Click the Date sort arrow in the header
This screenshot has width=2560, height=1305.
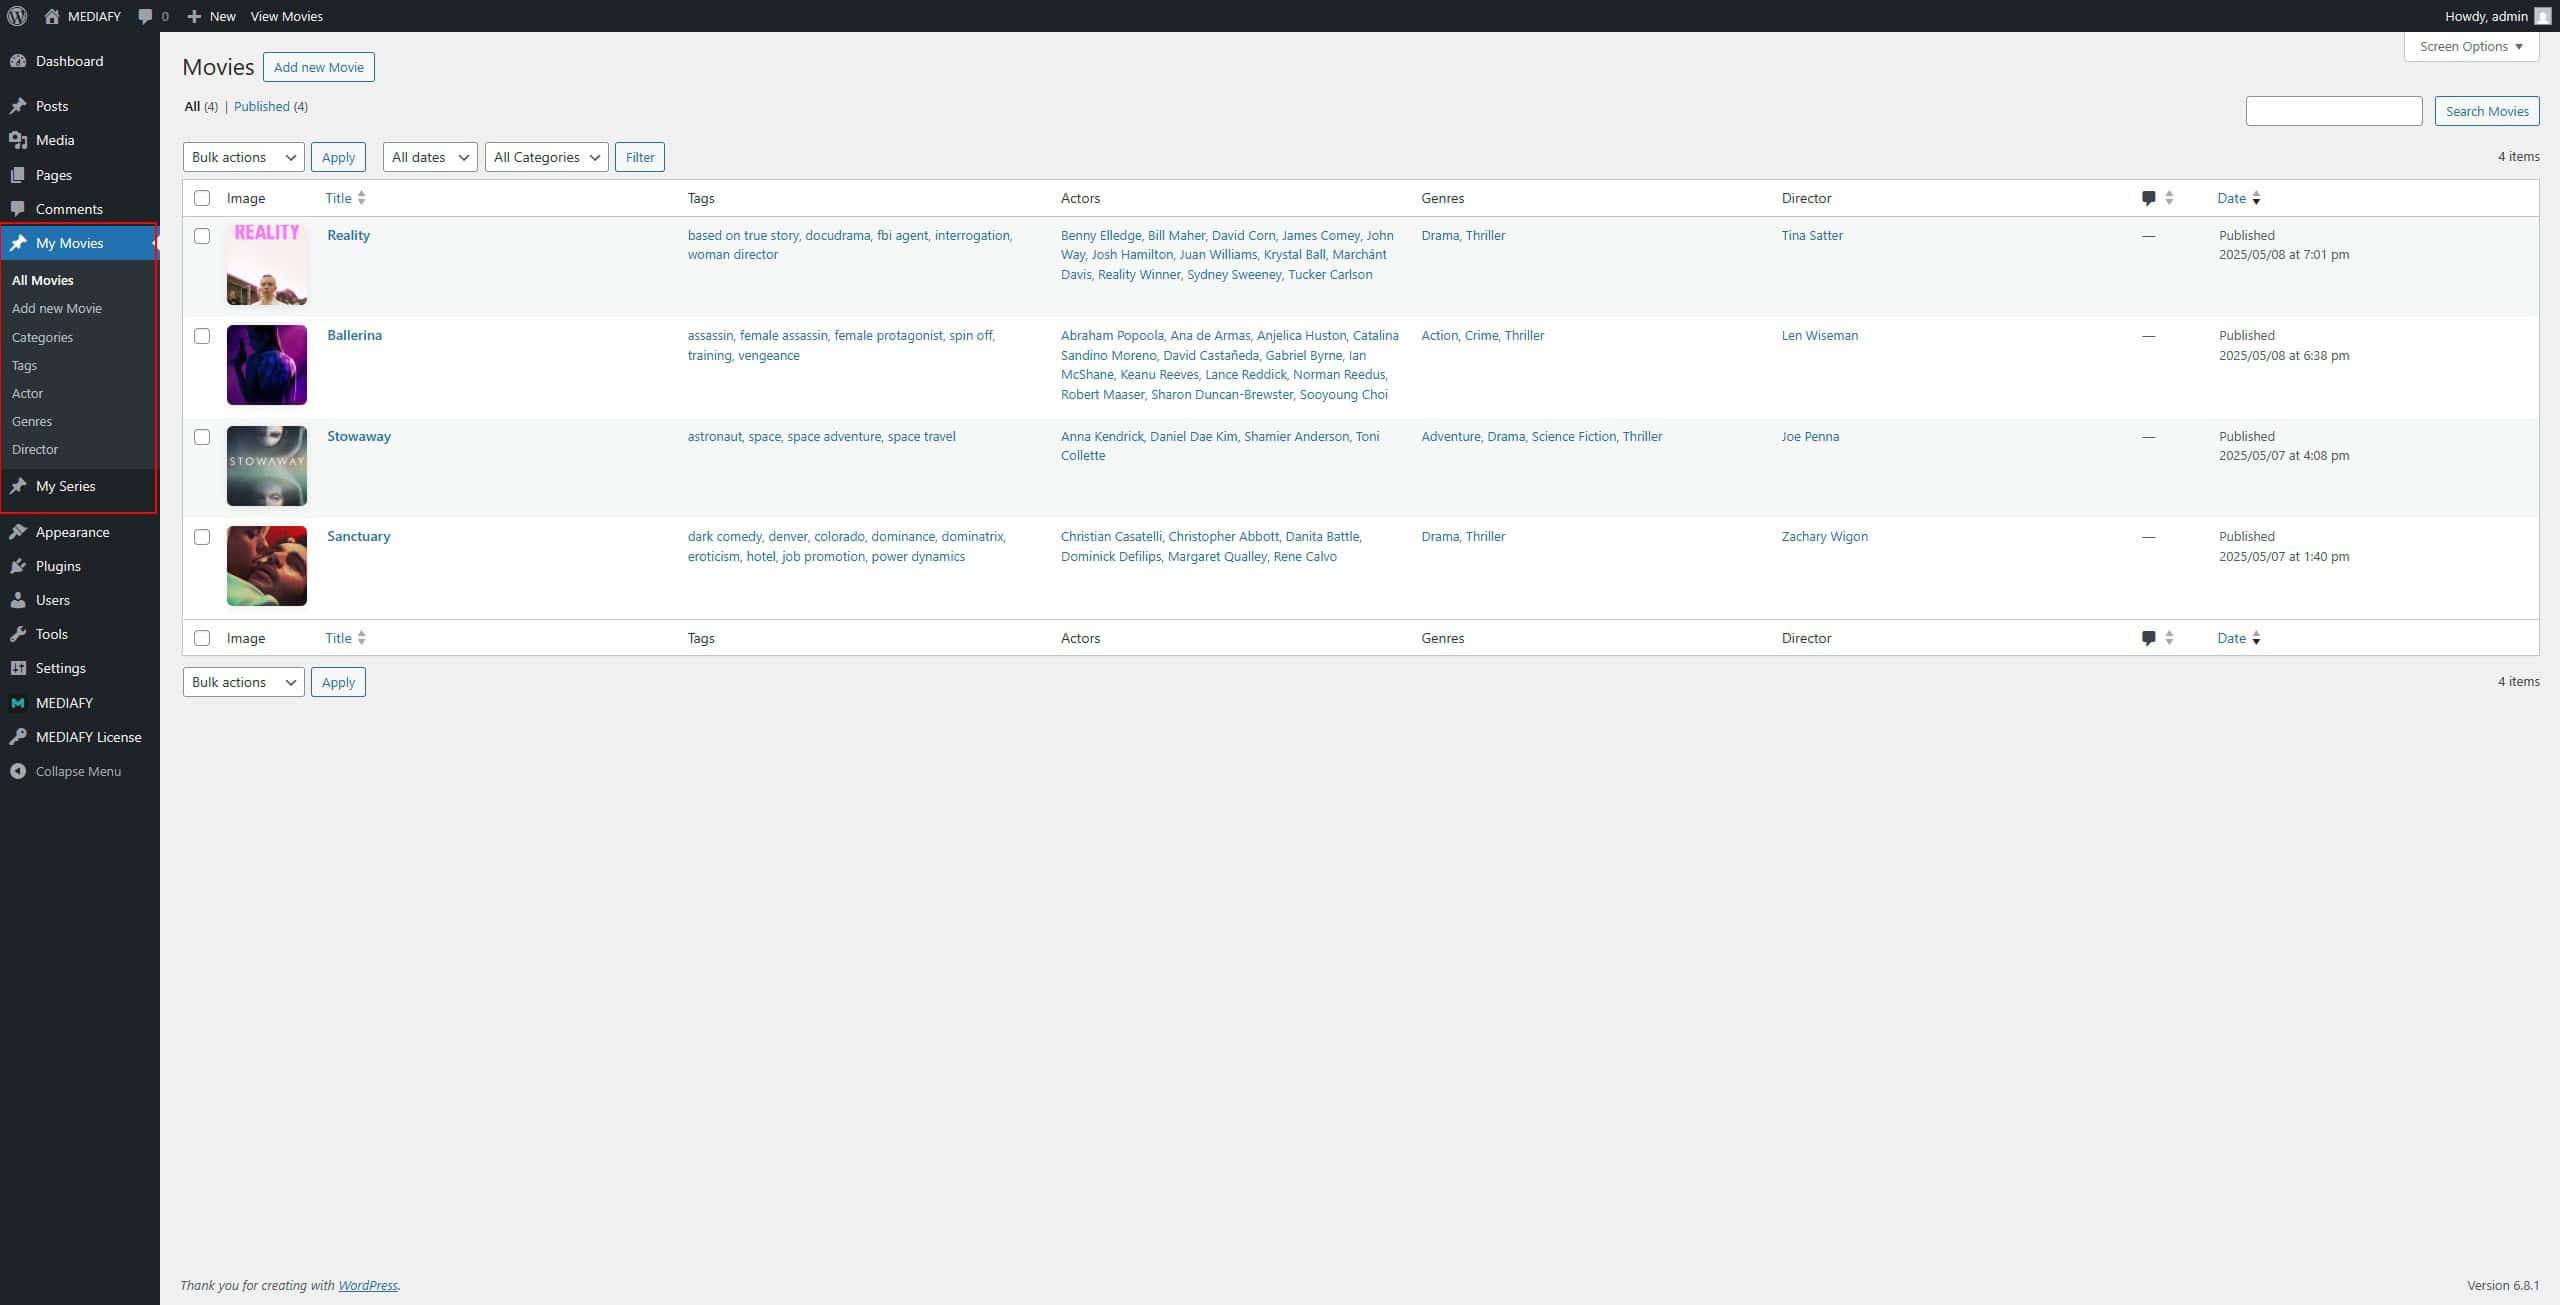pyautogui.click(x=2256, y=198)
